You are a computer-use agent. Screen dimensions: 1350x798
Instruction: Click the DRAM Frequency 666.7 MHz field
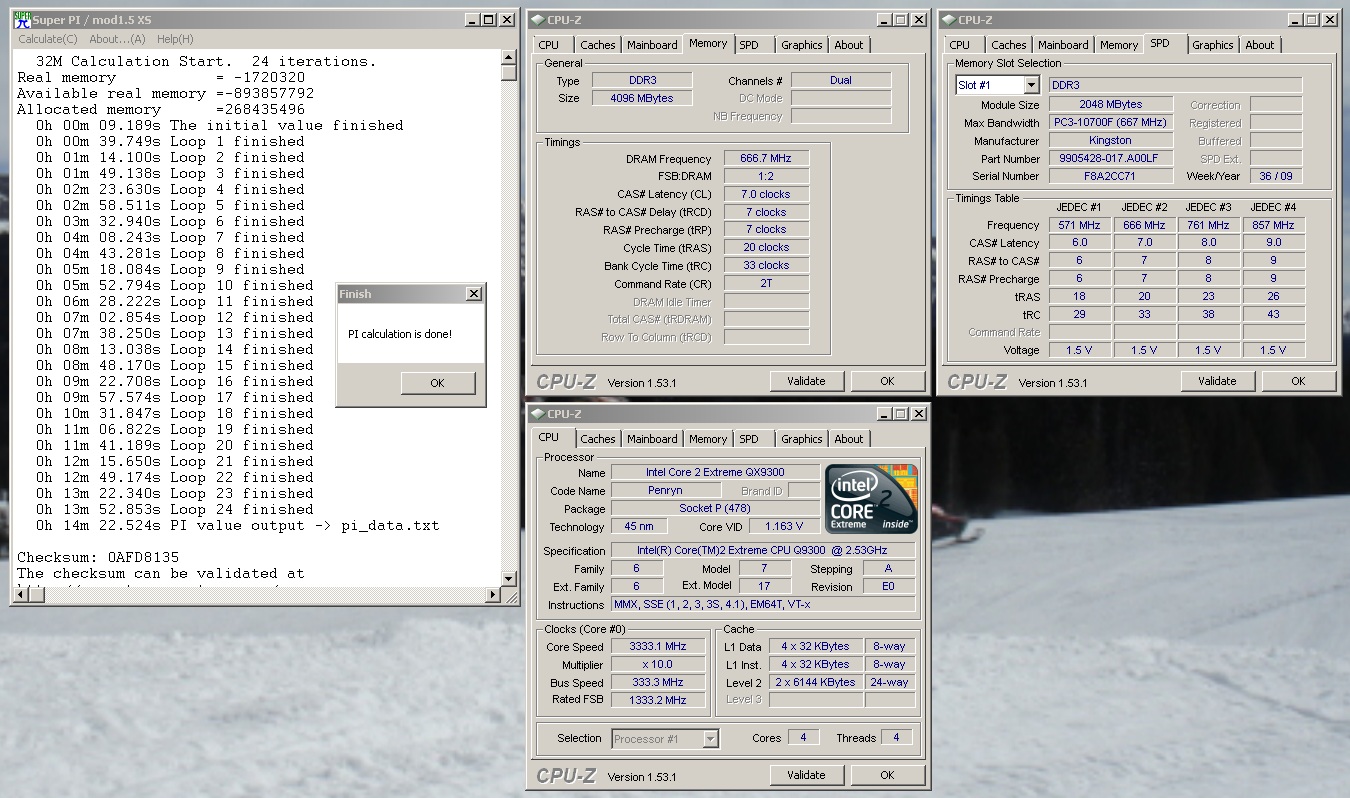pos(765,159)
